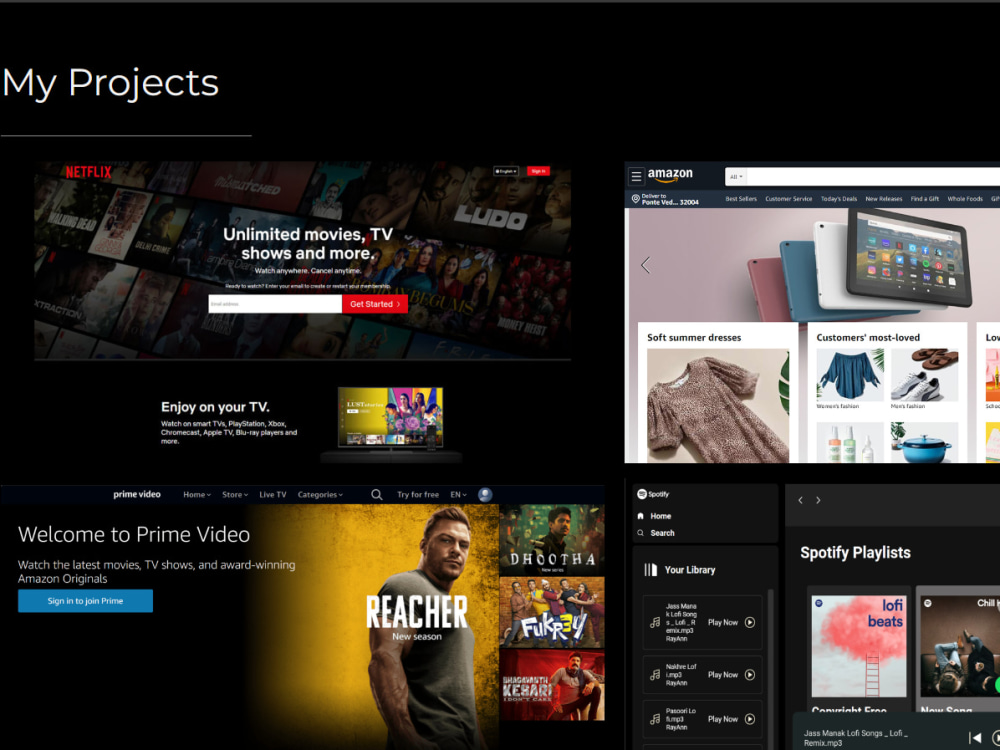This screenshot has width=1000, height=750.
Task: Expand the Prime Video Home menu
Action: point(197,495)
